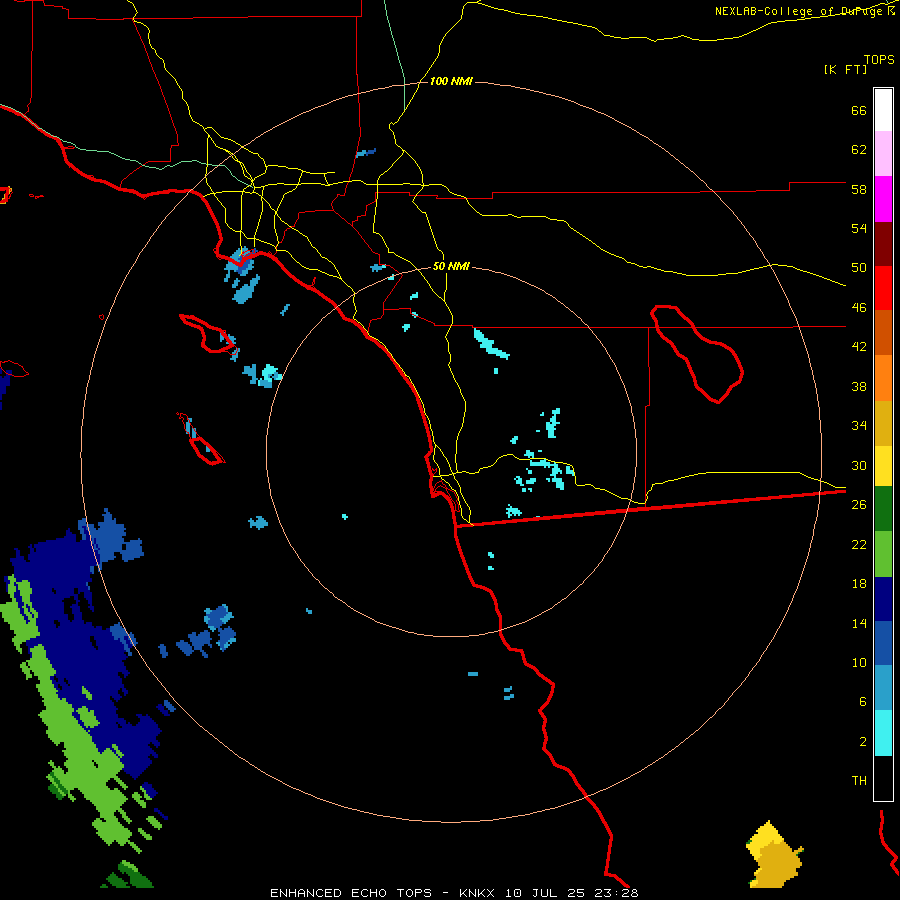Image resolution: width=900 pixels, height=900 pixels.
Task: Click the "50 NMI" range ring label
Action: pos(451,266)
